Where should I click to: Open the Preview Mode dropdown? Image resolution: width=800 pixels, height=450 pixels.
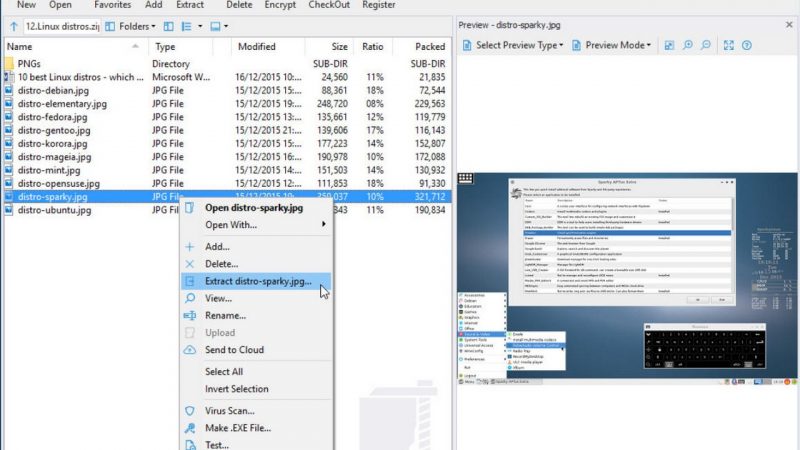click(x=649, y=45)
